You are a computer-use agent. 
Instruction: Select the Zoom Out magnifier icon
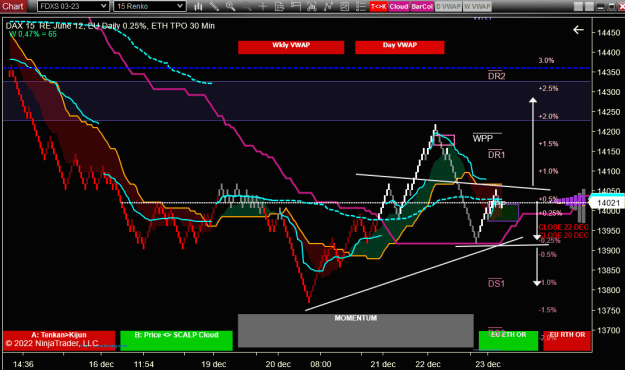click(x=247, y=6)
